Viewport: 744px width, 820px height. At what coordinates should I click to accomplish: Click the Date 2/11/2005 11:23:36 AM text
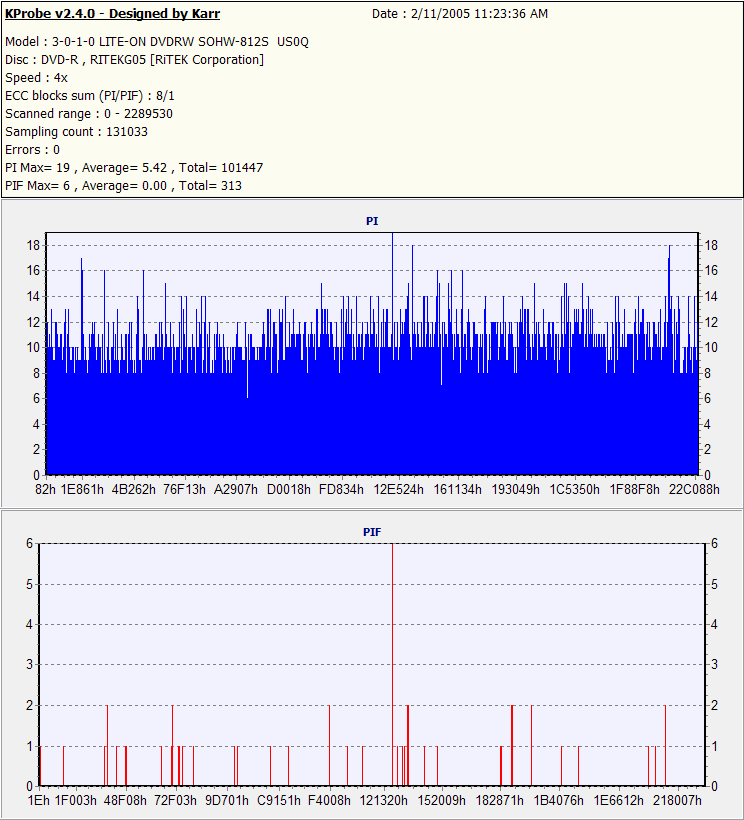tap(460, 14)
